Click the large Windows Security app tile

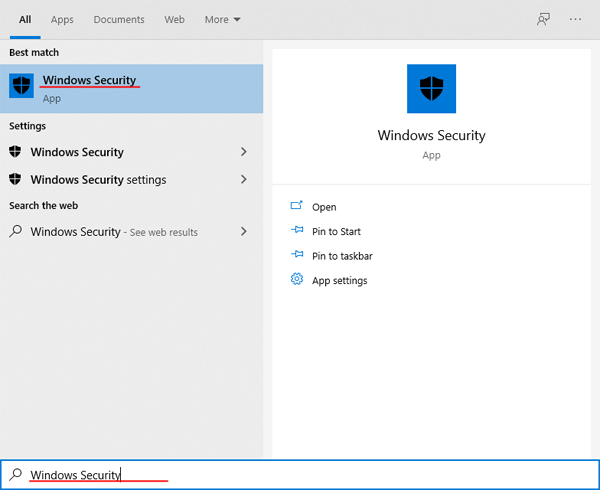(x=431, y=89)
